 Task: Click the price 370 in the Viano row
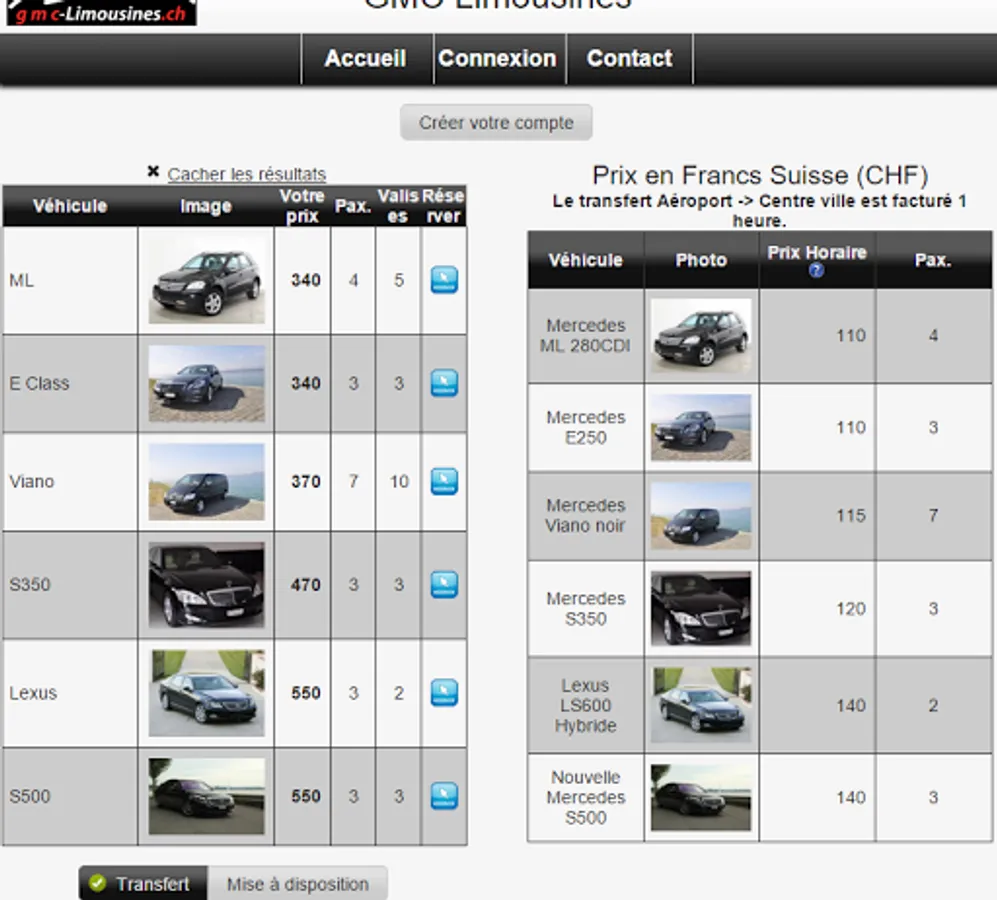click(306, 481)
